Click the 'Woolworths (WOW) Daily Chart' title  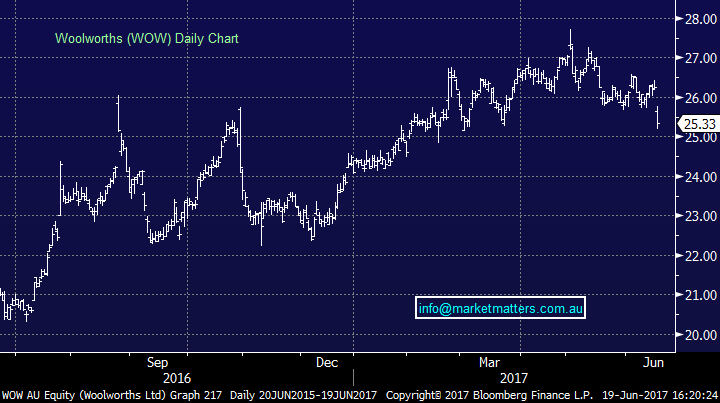[x=147, y=39]
